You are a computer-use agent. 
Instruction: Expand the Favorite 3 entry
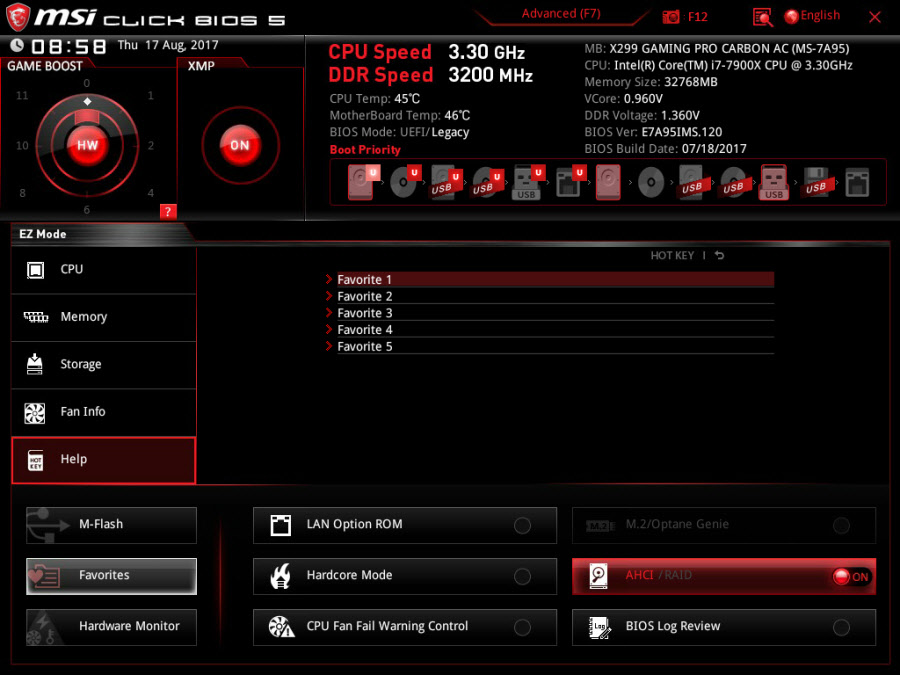point(365,313)
